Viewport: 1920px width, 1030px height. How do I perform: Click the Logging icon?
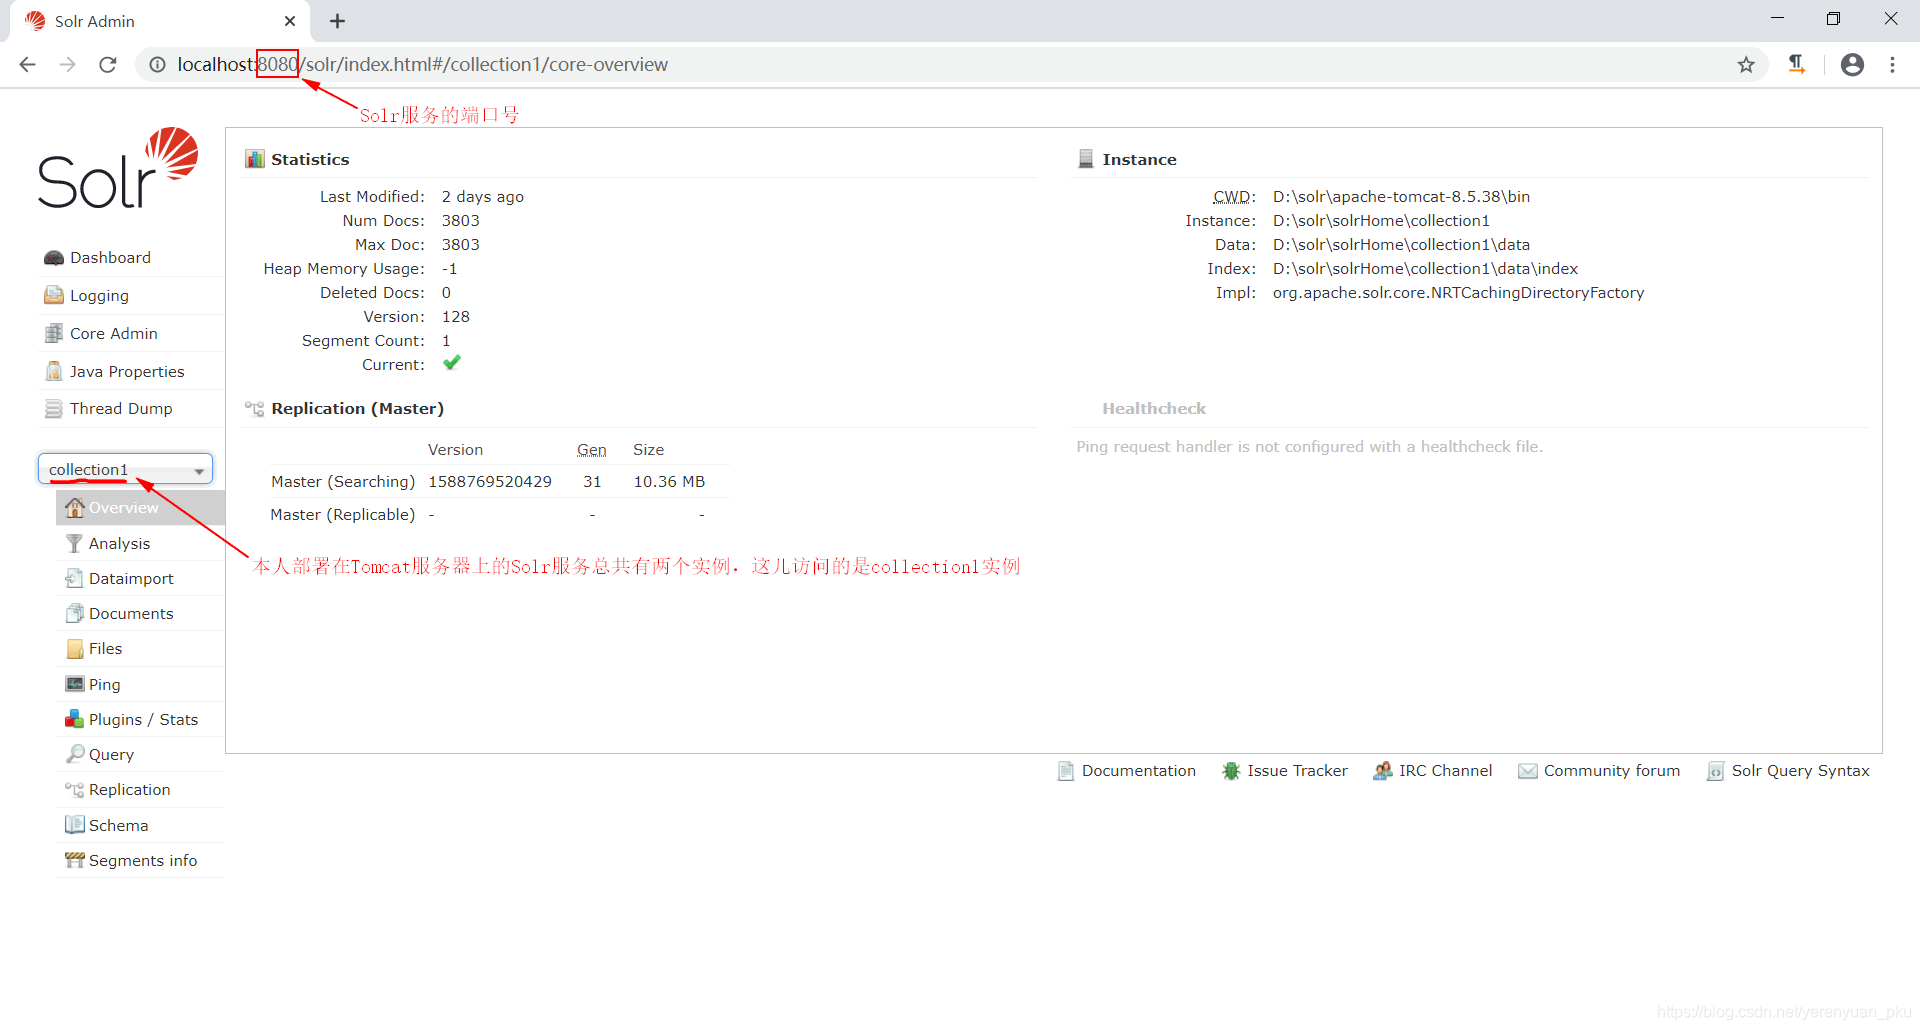[x=54, y=296]
